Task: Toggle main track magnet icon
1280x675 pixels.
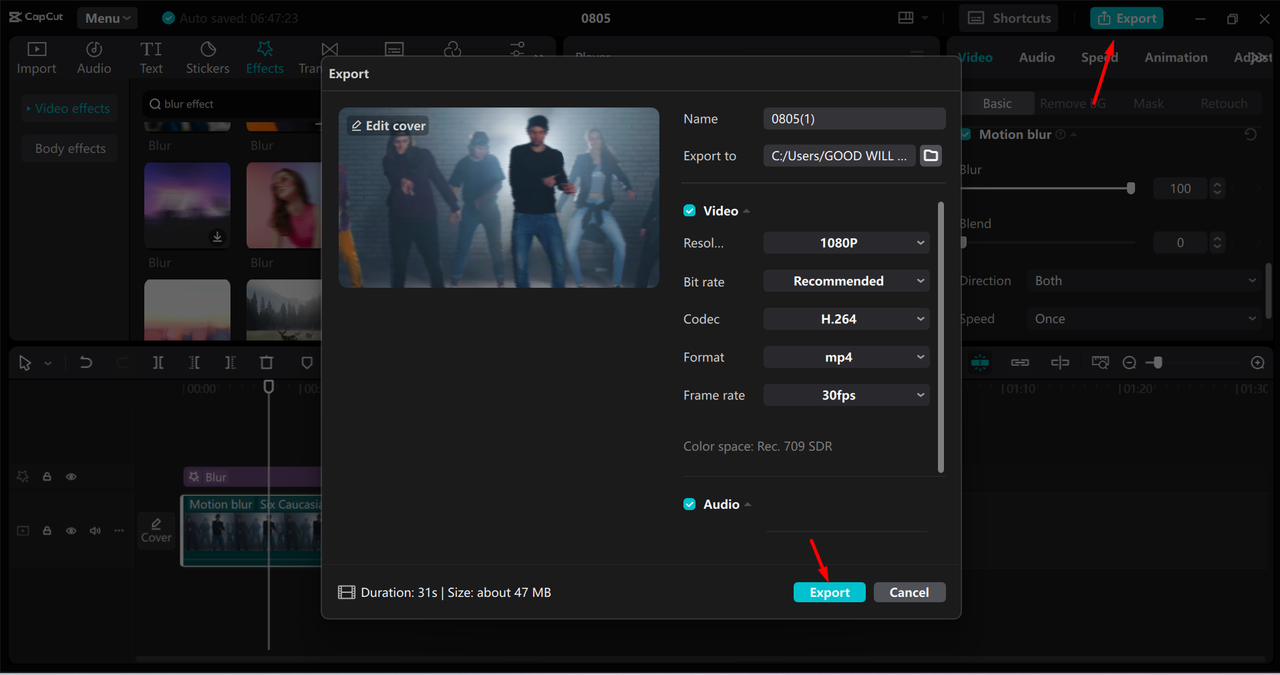Action: point(979,362)
